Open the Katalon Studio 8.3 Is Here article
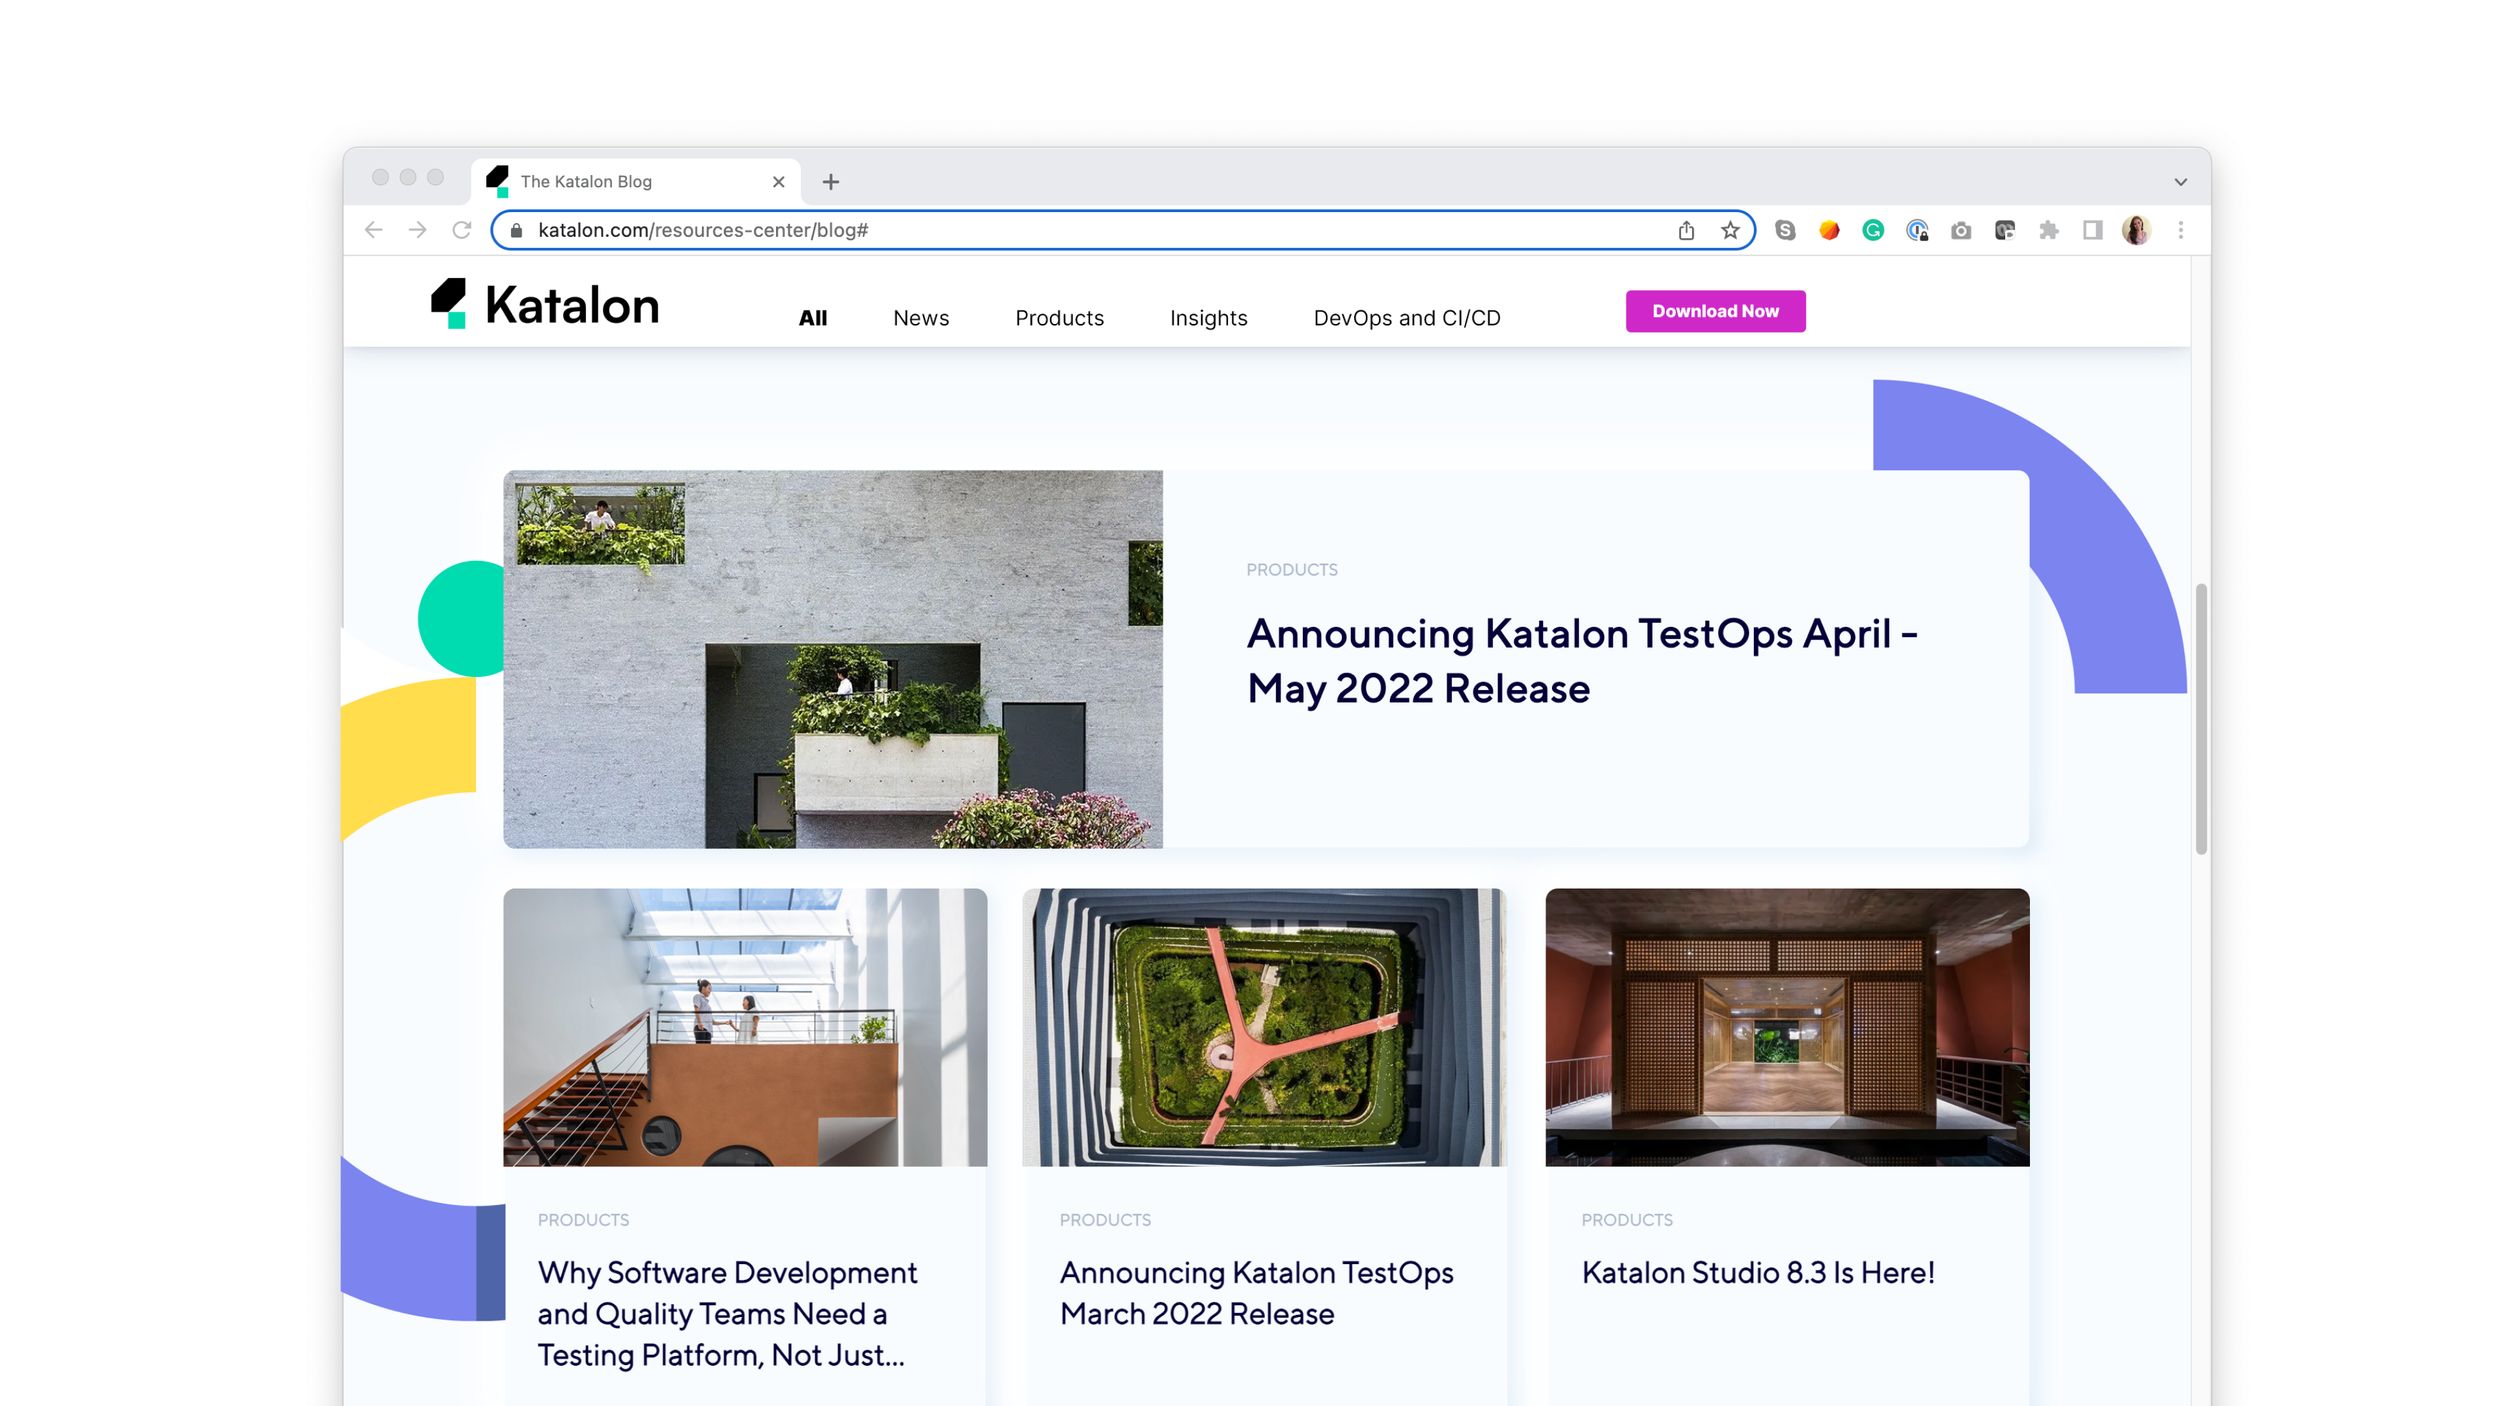This screenshot has width=2500, height=1406. coord(1758,1273)
